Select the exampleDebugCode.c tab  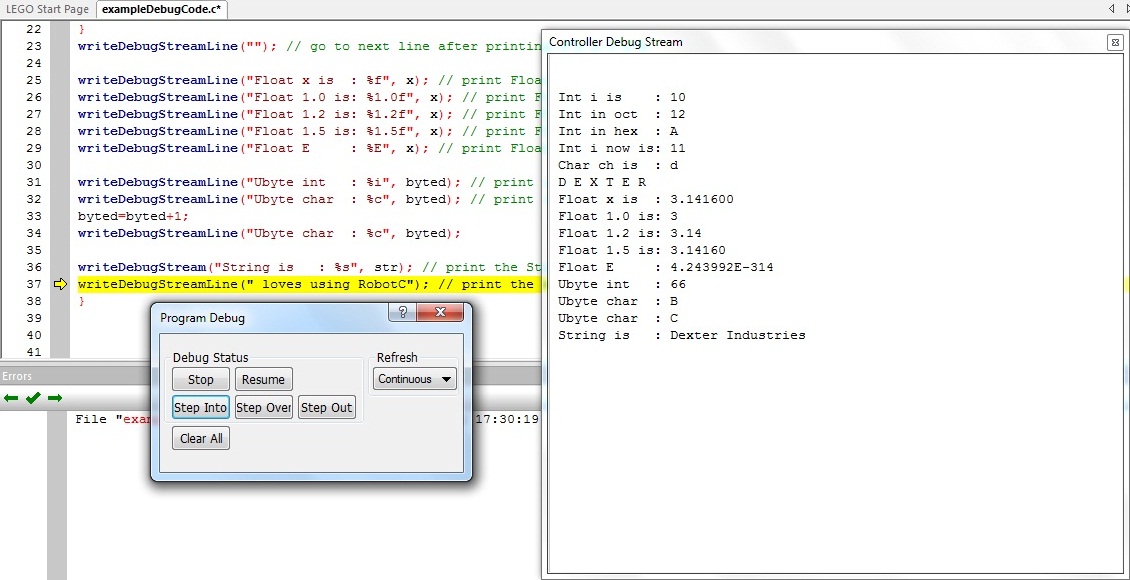pyautogui.click(x=161, y=9)
